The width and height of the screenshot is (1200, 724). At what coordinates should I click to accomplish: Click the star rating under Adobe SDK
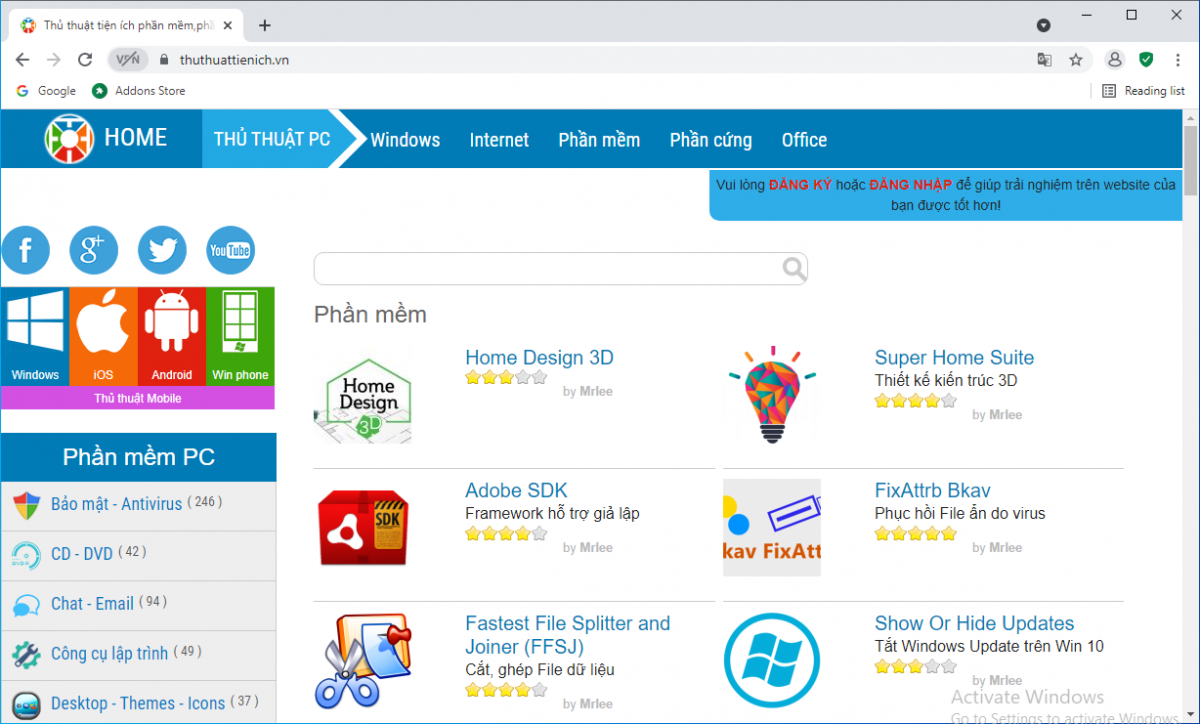(505, 534)
